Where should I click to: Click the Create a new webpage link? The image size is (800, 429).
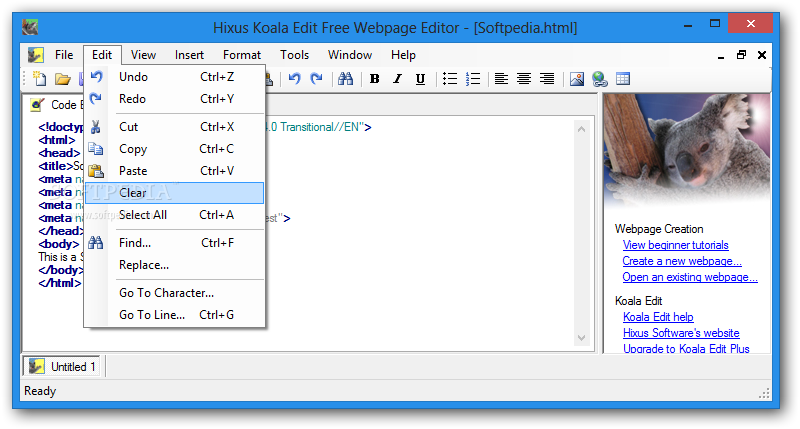682,261
